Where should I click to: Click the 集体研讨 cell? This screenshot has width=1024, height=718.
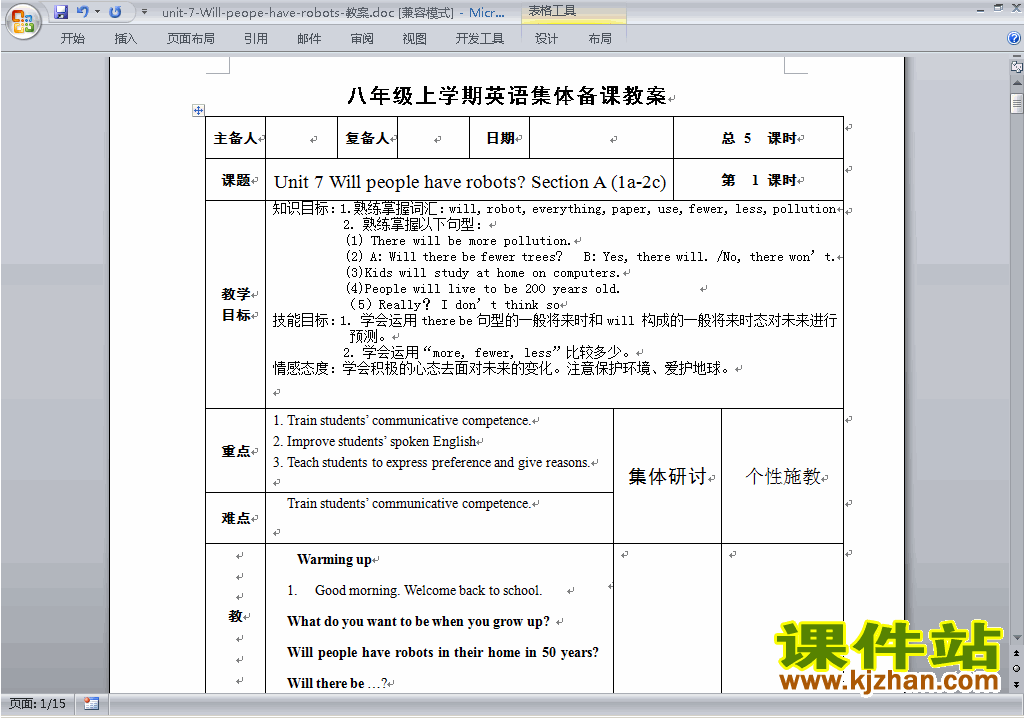(667, 476)
